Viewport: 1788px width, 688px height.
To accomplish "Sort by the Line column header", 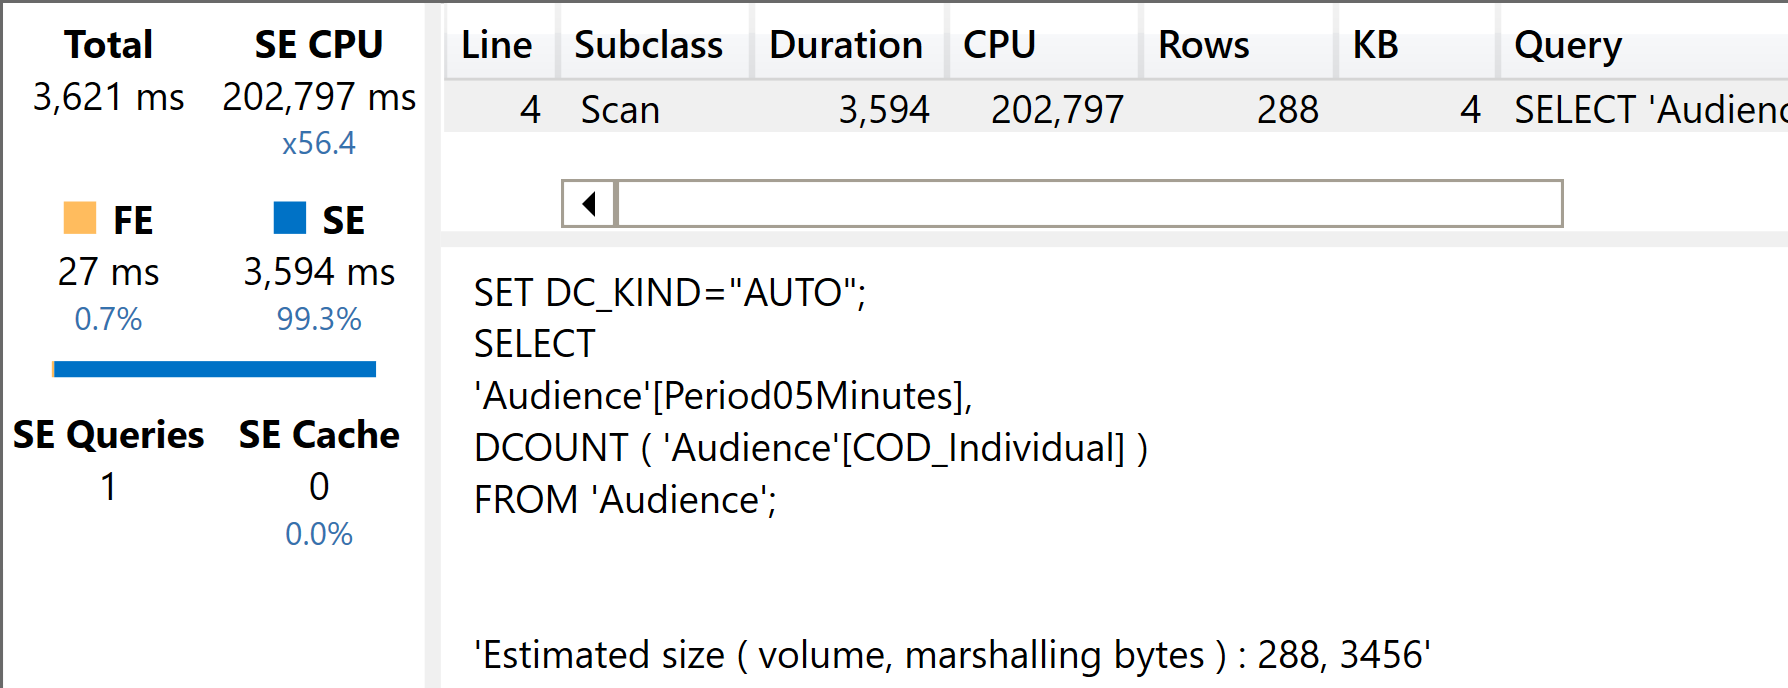I will click(x=497, y=45).
